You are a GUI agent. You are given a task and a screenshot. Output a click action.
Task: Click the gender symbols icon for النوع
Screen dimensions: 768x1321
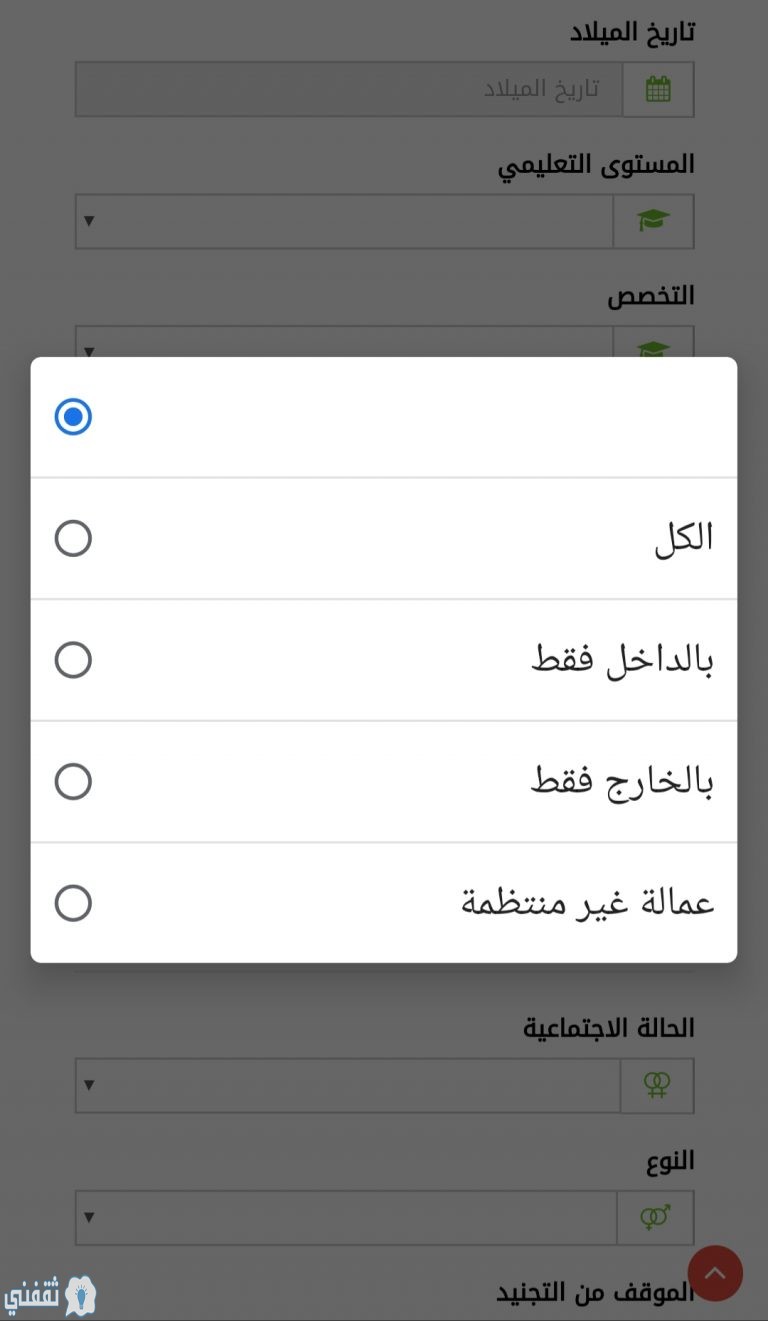click(x=655, y=1217)
